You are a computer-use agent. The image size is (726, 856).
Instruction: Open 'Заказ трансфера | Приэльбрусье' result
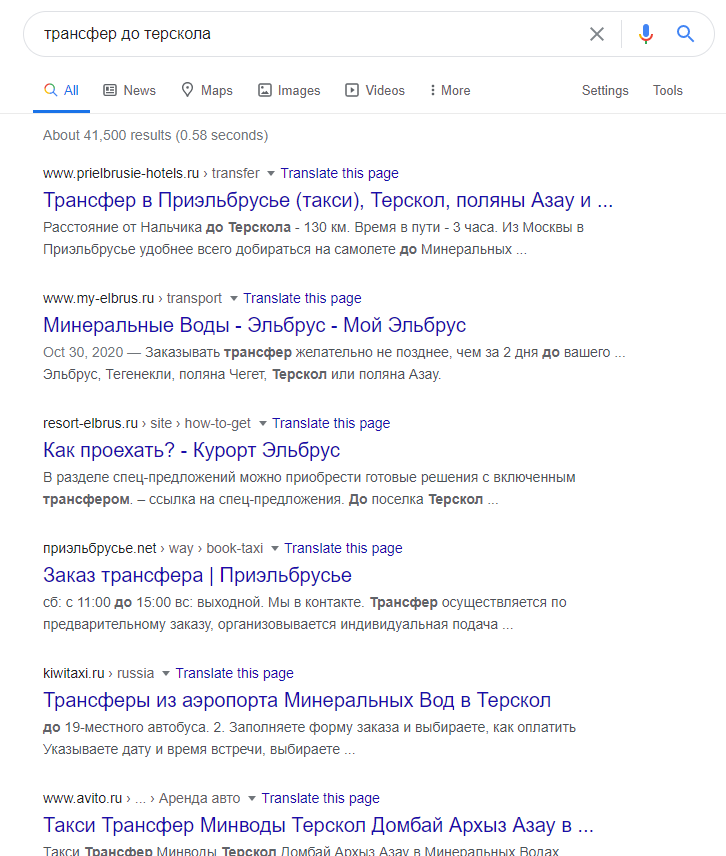(x=197, y=575)
